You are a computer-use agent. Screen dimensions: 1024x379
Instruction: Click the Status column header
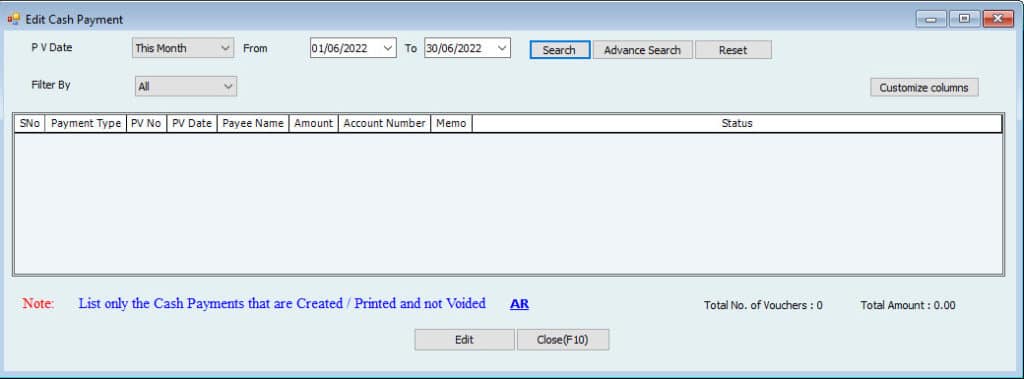point(737,124)
